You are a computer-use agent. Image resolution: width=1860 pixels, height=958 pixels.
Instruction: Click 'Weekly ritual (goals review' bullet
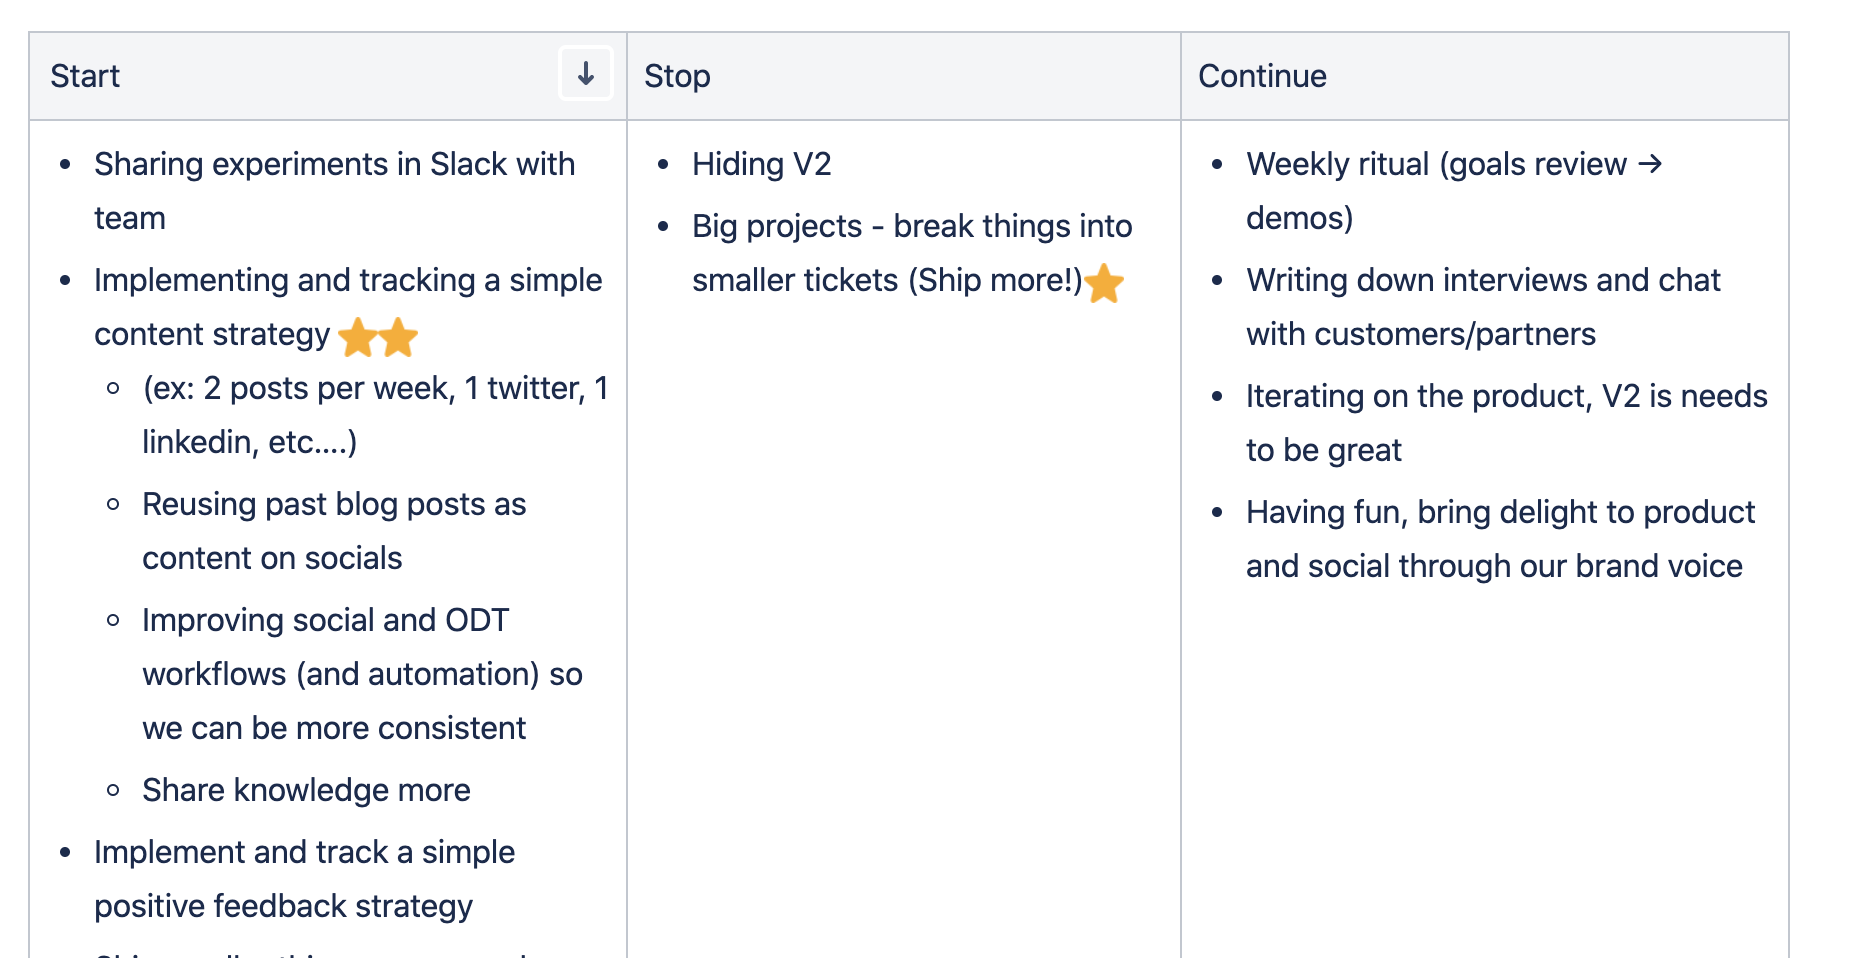[x=1436, y=164]
